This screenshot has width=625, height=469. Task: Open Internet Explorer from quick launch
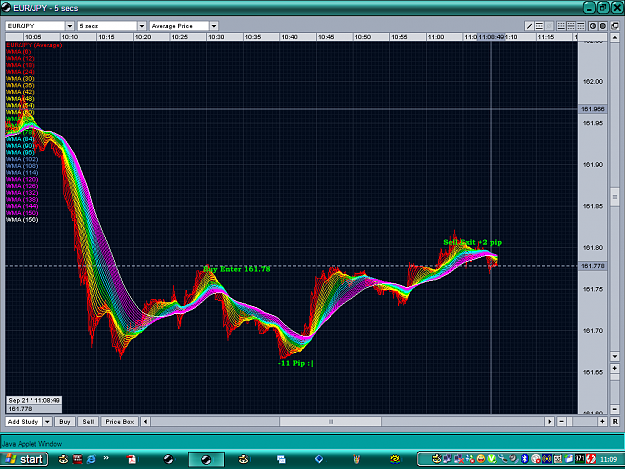point(91,459)
